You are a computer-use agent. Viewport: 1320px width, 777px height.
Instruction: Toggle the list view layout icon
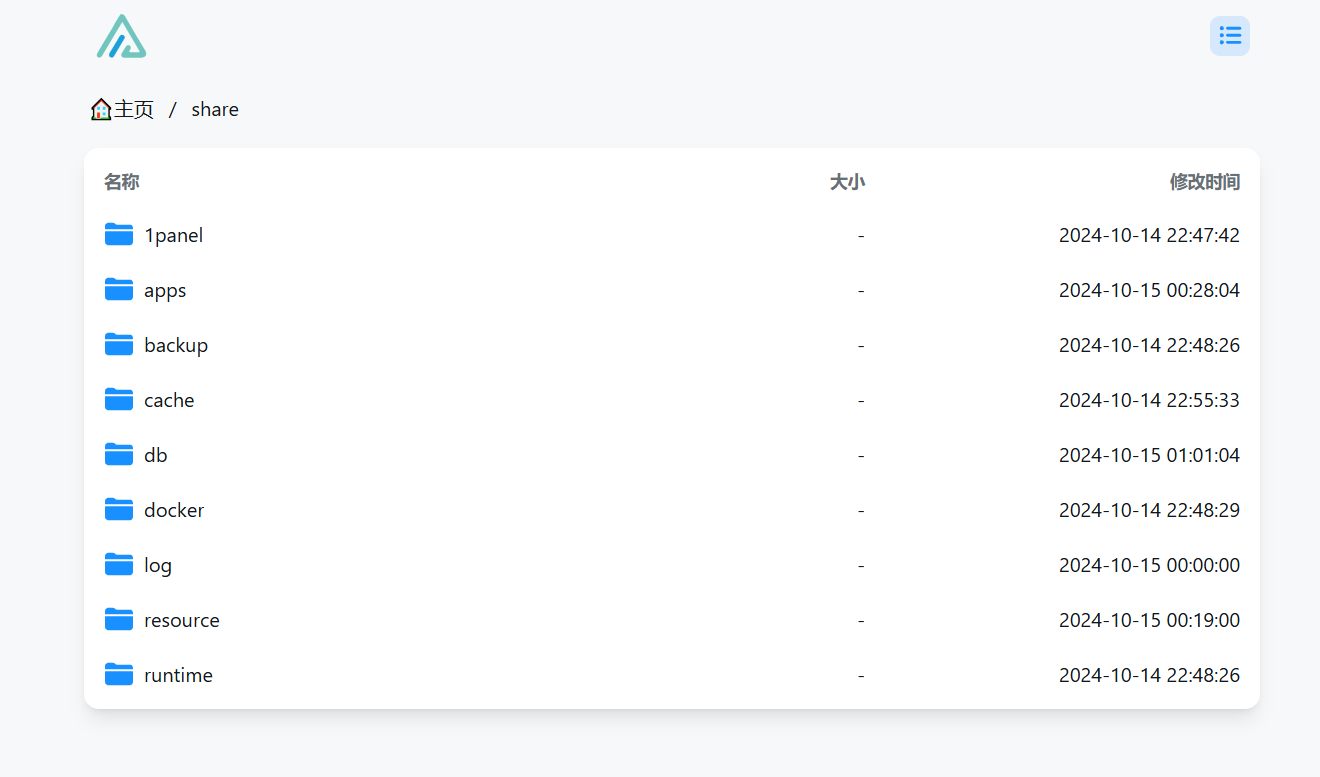1230,36
